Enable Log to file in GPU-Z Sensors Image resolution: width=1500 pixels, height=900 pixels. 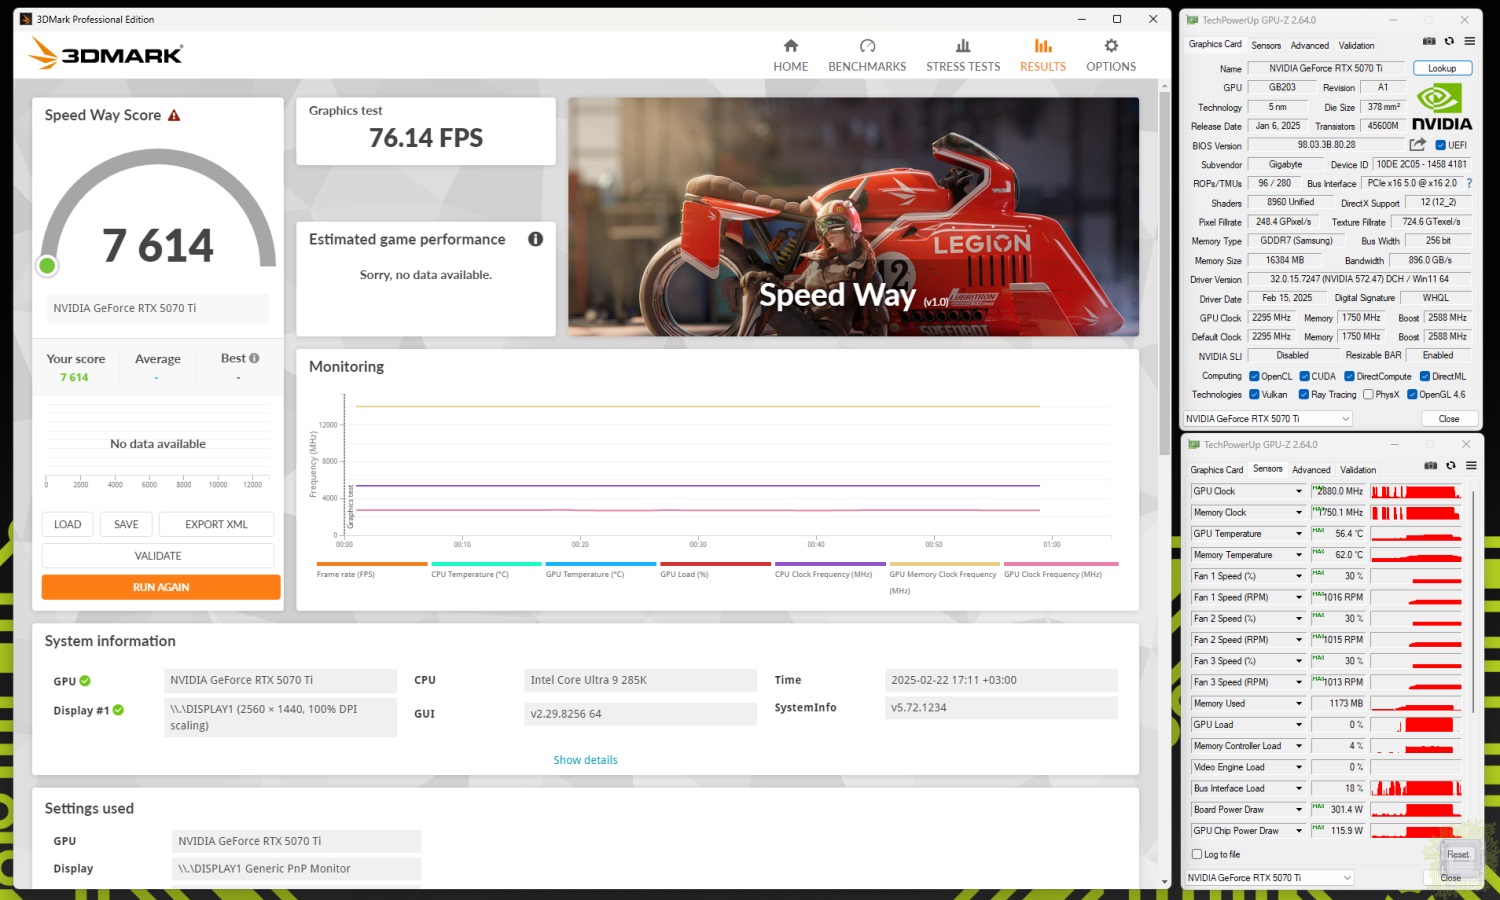tap(1197, 854)
